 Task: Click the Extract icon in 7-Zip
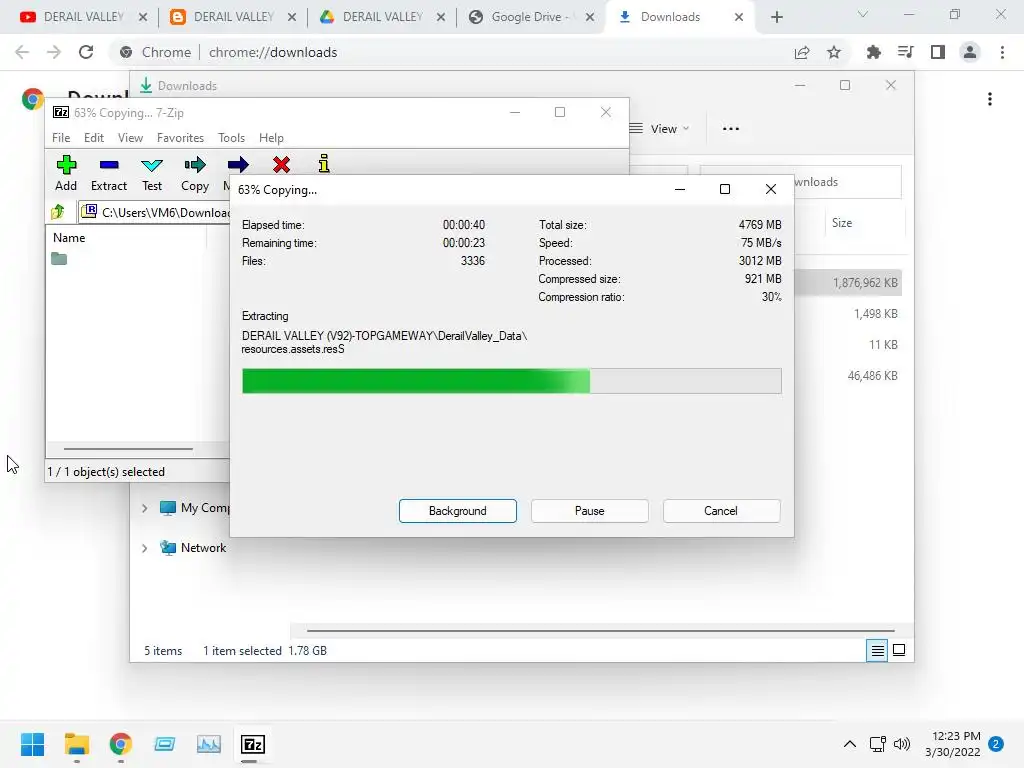108,173
